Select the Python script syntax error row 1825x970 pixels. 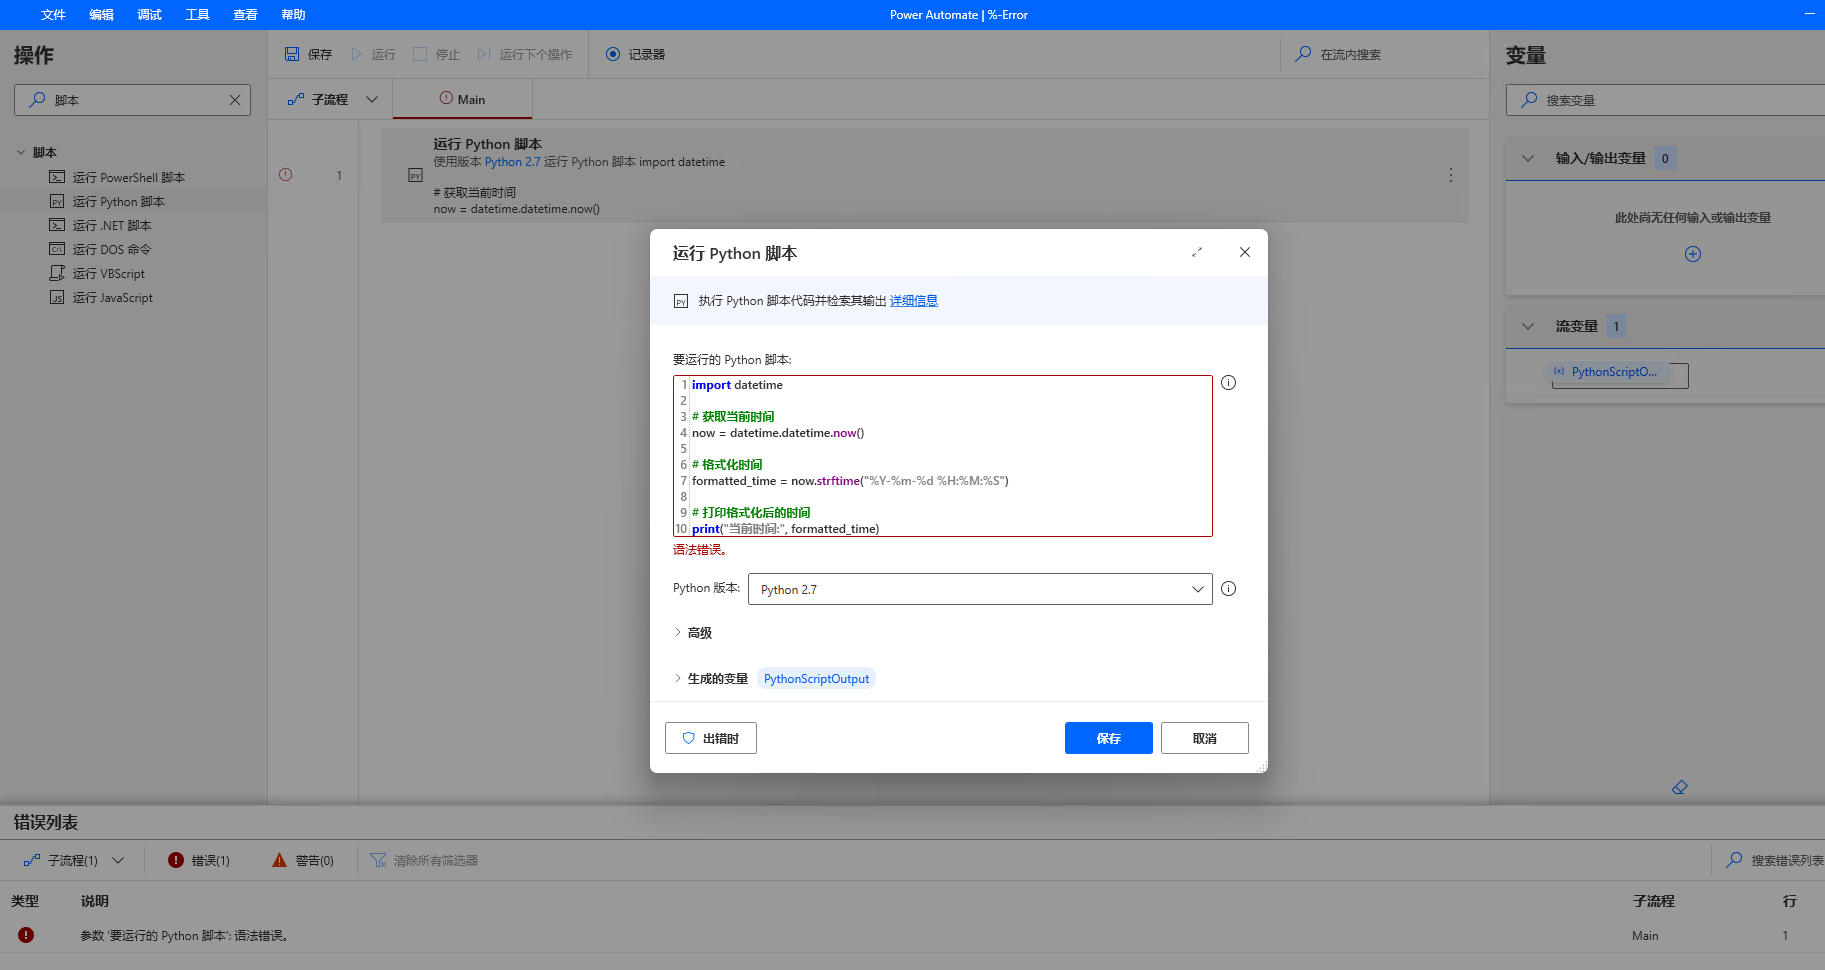coord(912,936)
